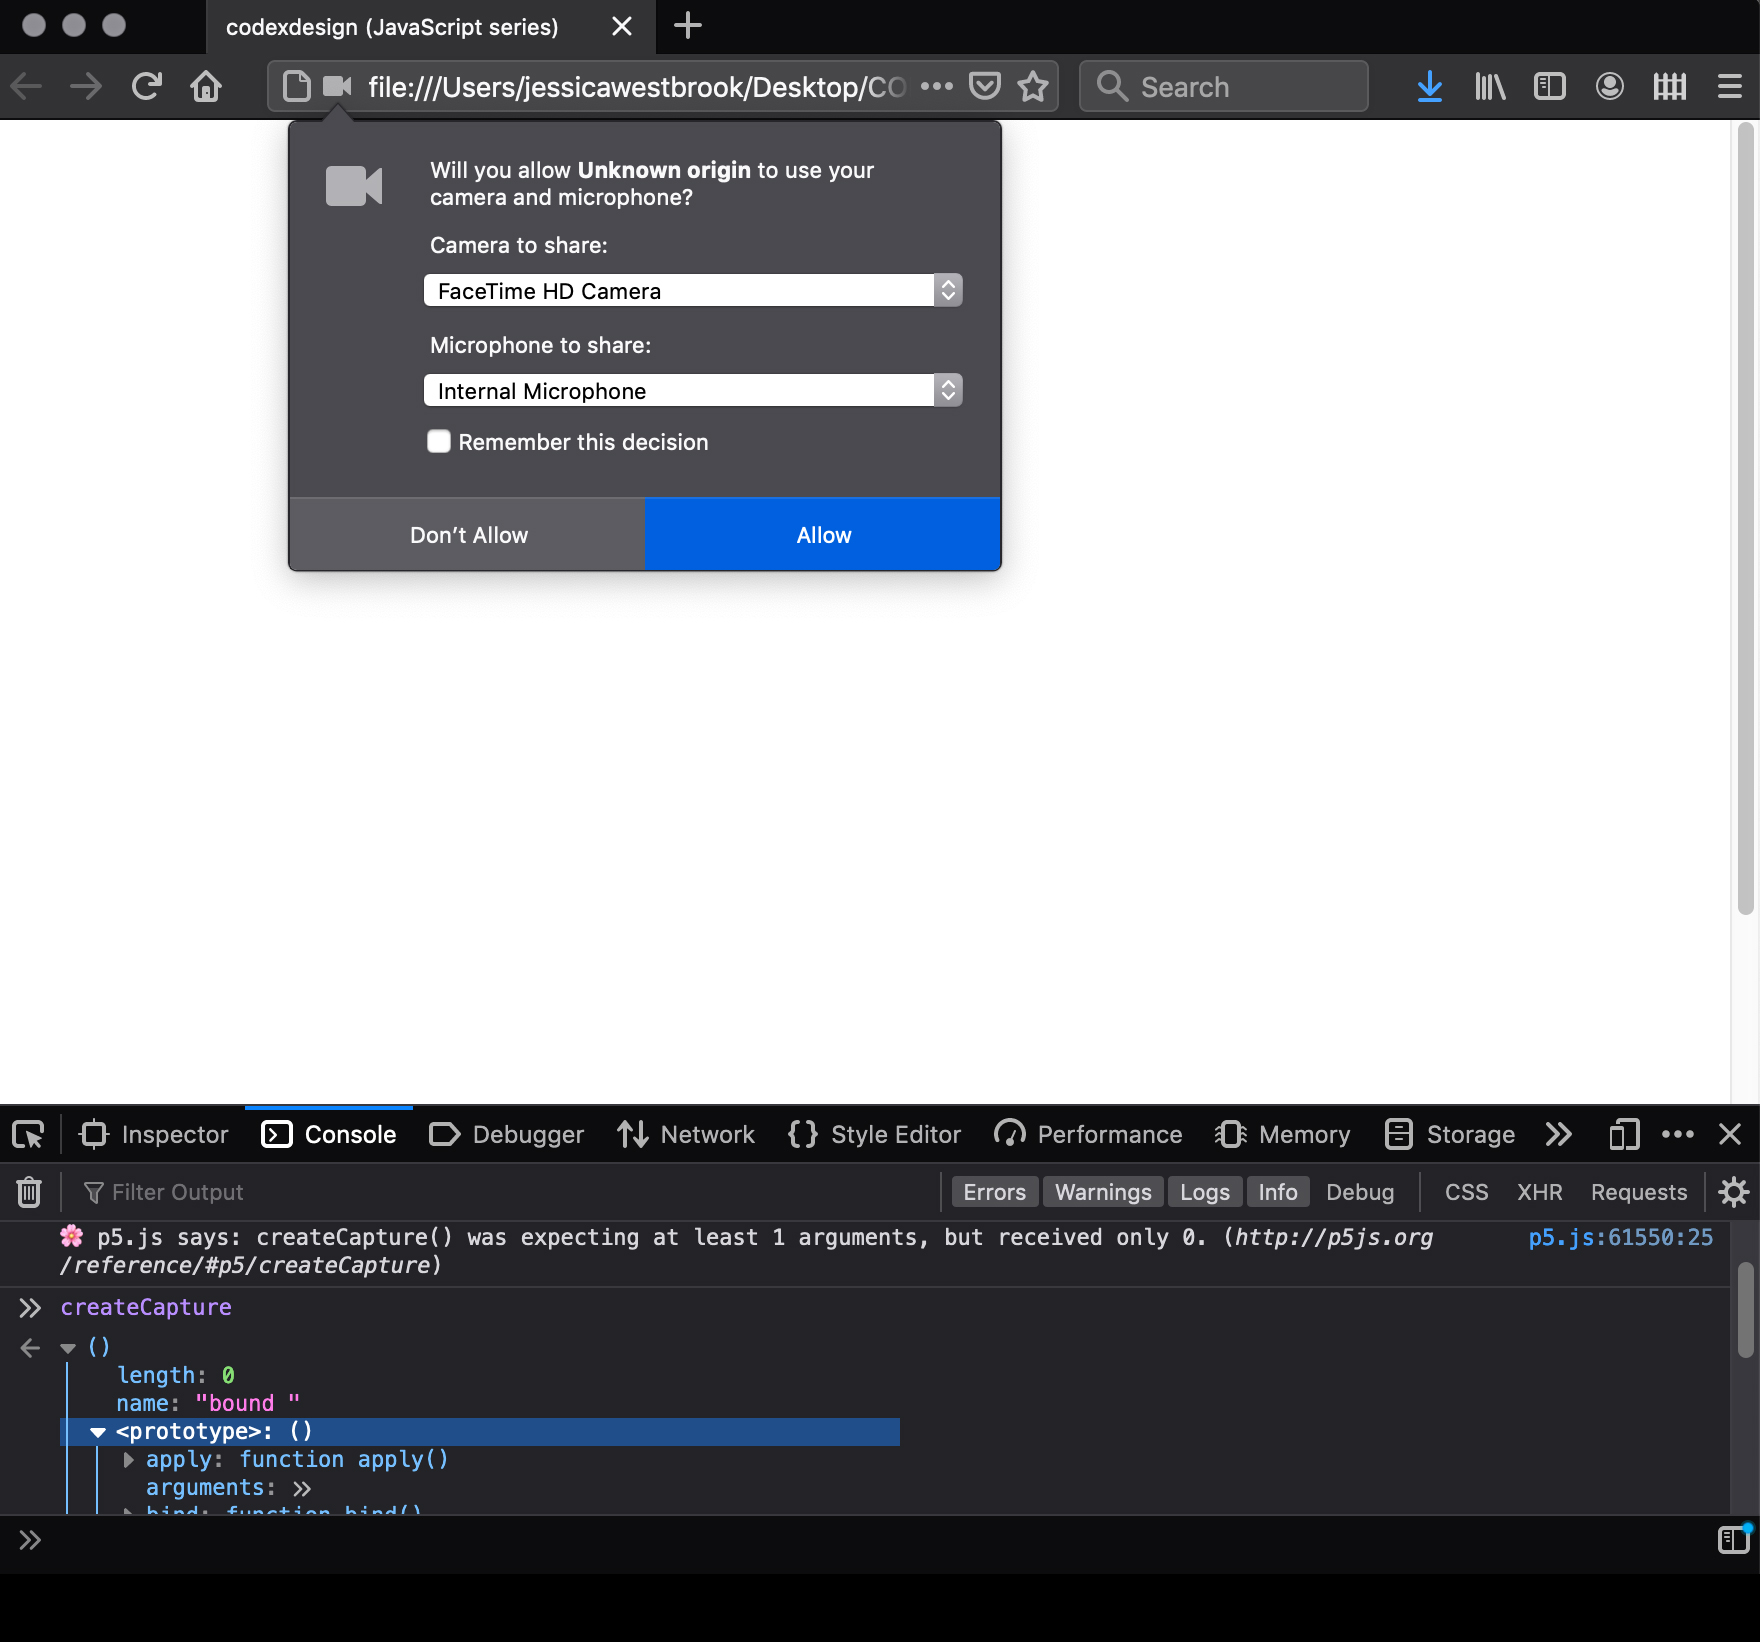Reload the current page
This screenshot has height=1642, width=1760.
tap(147, 87)
